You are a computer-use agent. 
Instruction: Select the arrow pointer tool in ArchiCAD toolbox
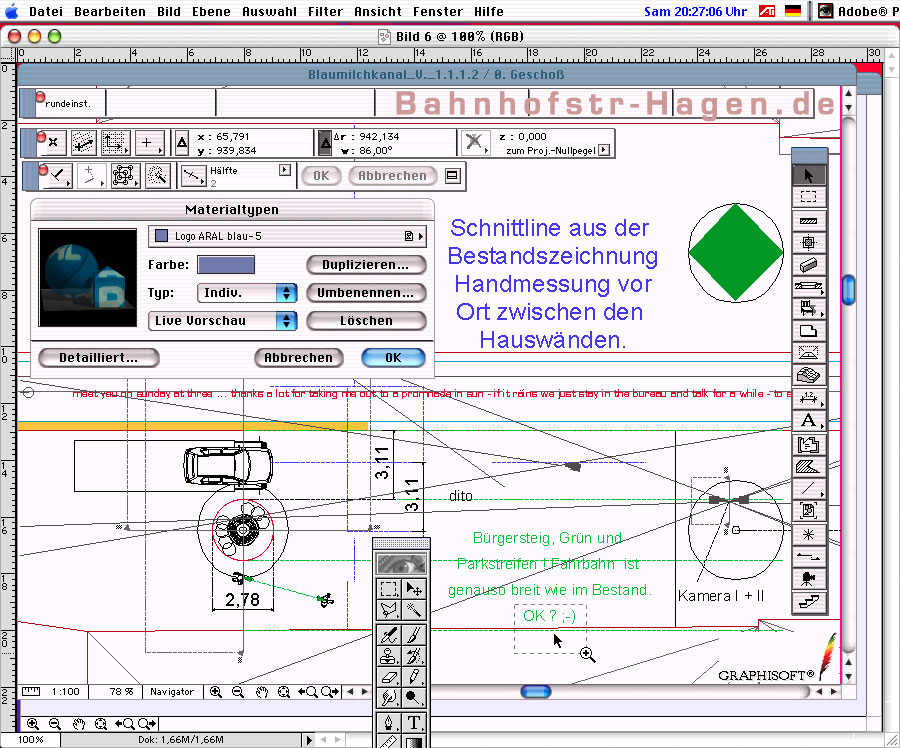[808, 176]
